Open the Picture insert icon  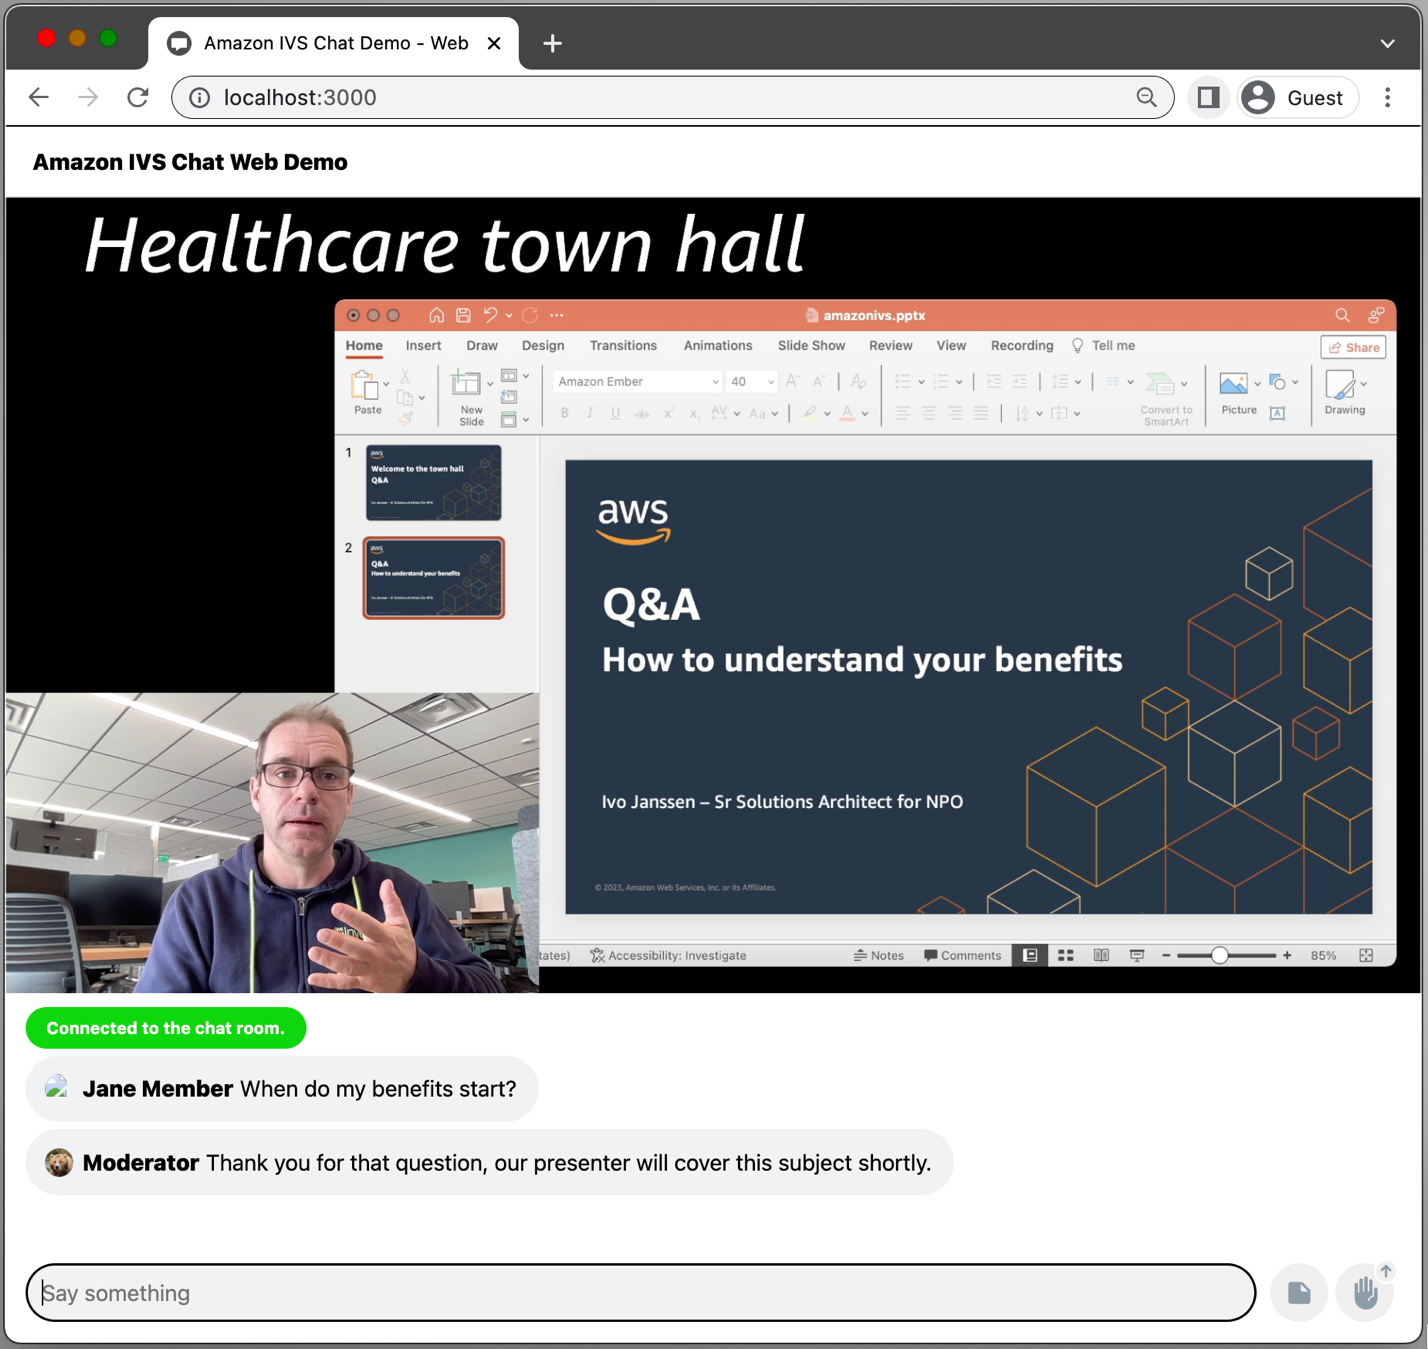1234,383
